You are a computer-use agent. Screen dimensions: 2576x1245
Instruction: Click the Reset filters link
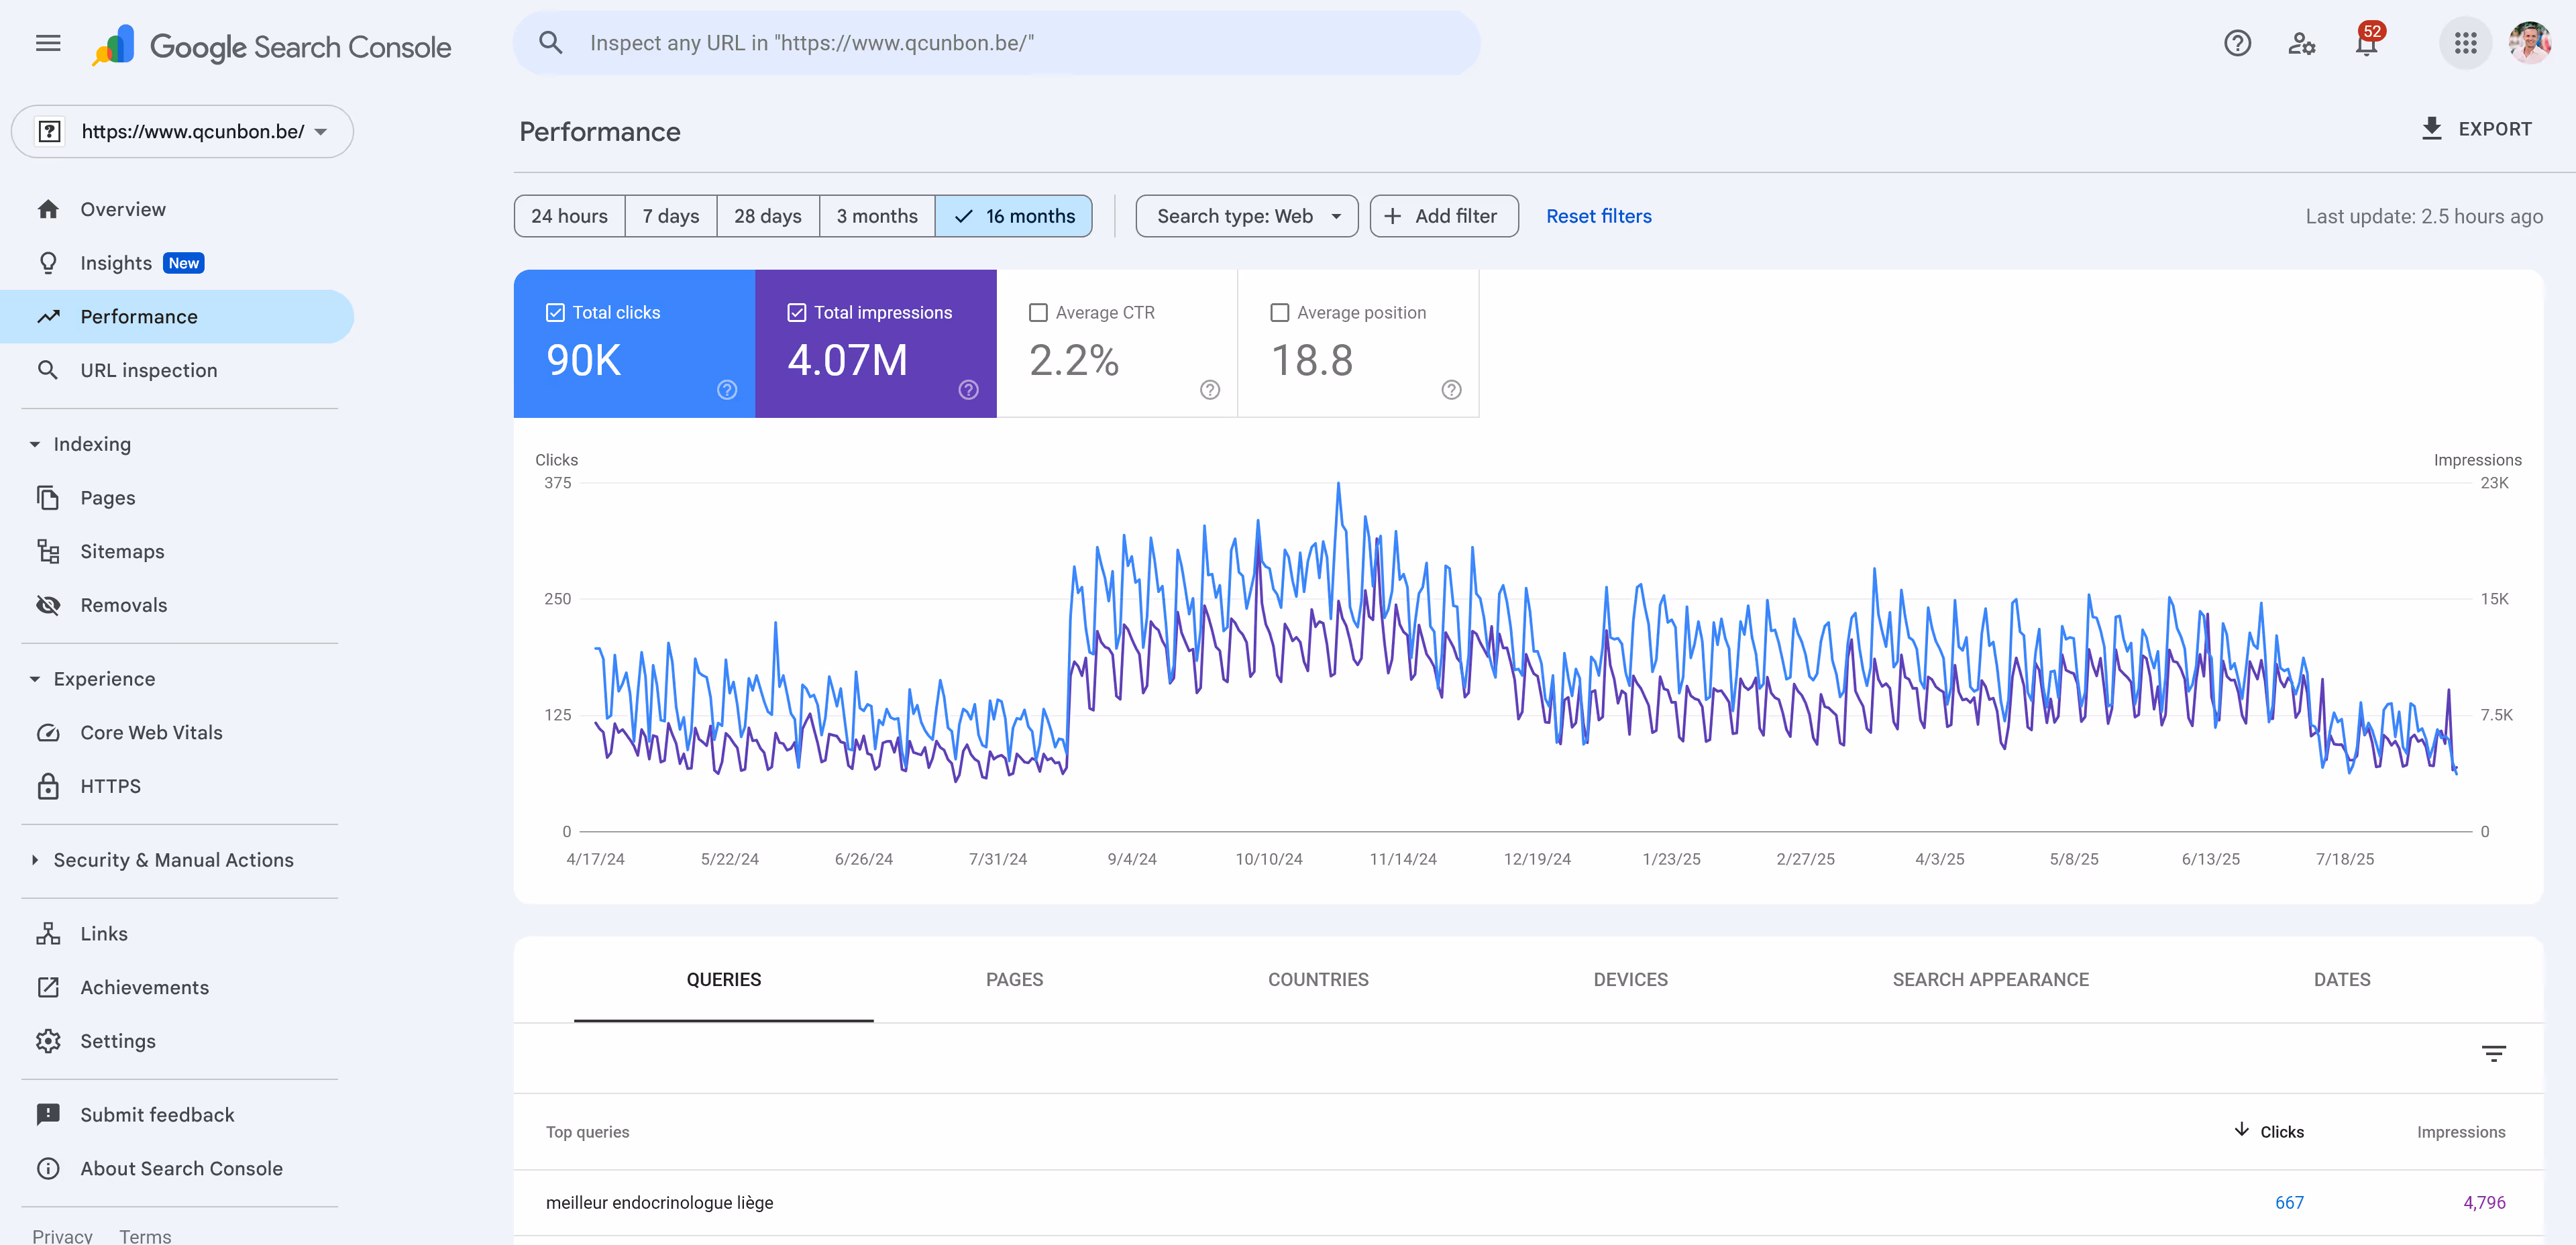click(1598, 216)
